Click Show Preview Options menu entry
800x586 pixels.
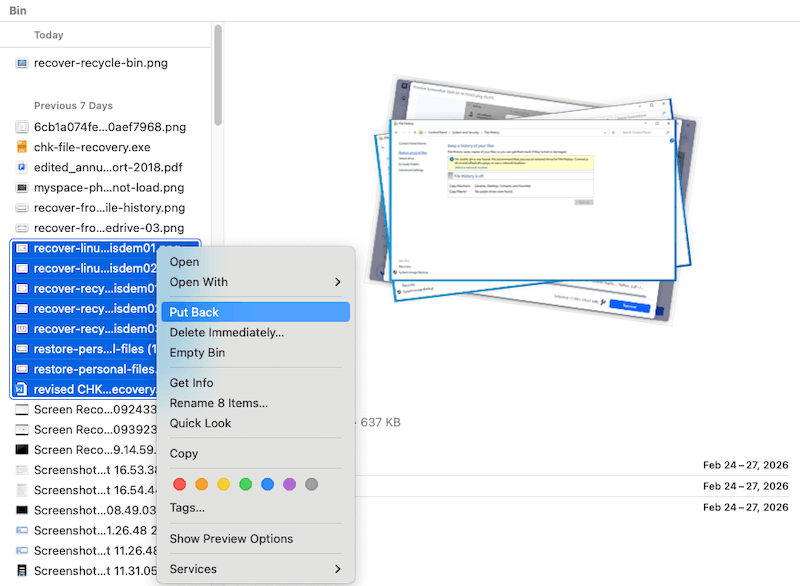pos(231,539)
